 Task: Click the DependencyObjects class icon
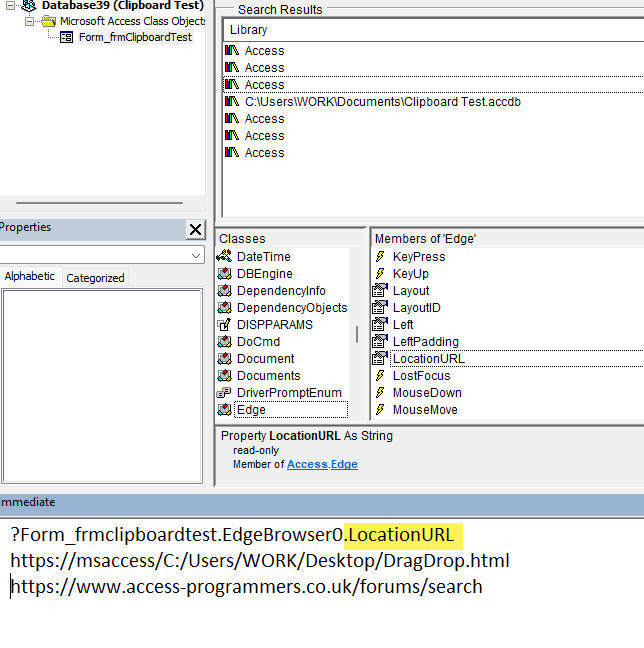224,307
